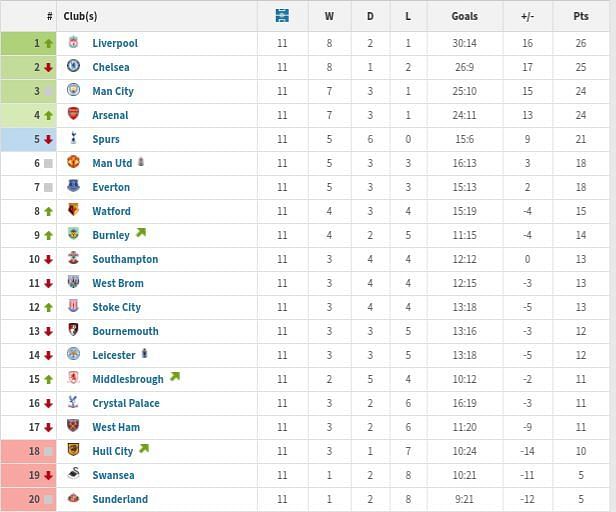This screenshot has width=616, height=512.
Task: Open the Man City club link
Action: [x=112, y=91]
